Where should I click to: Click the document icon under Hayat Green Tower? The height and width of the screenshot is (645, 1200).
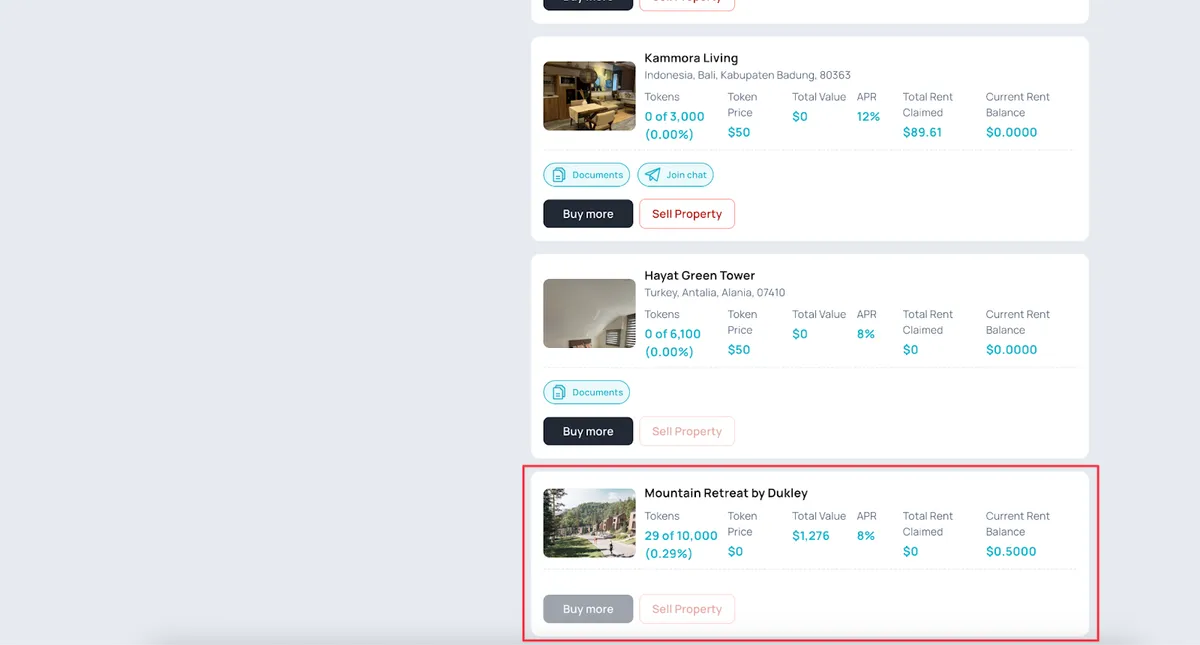click(x=559, y=392)
